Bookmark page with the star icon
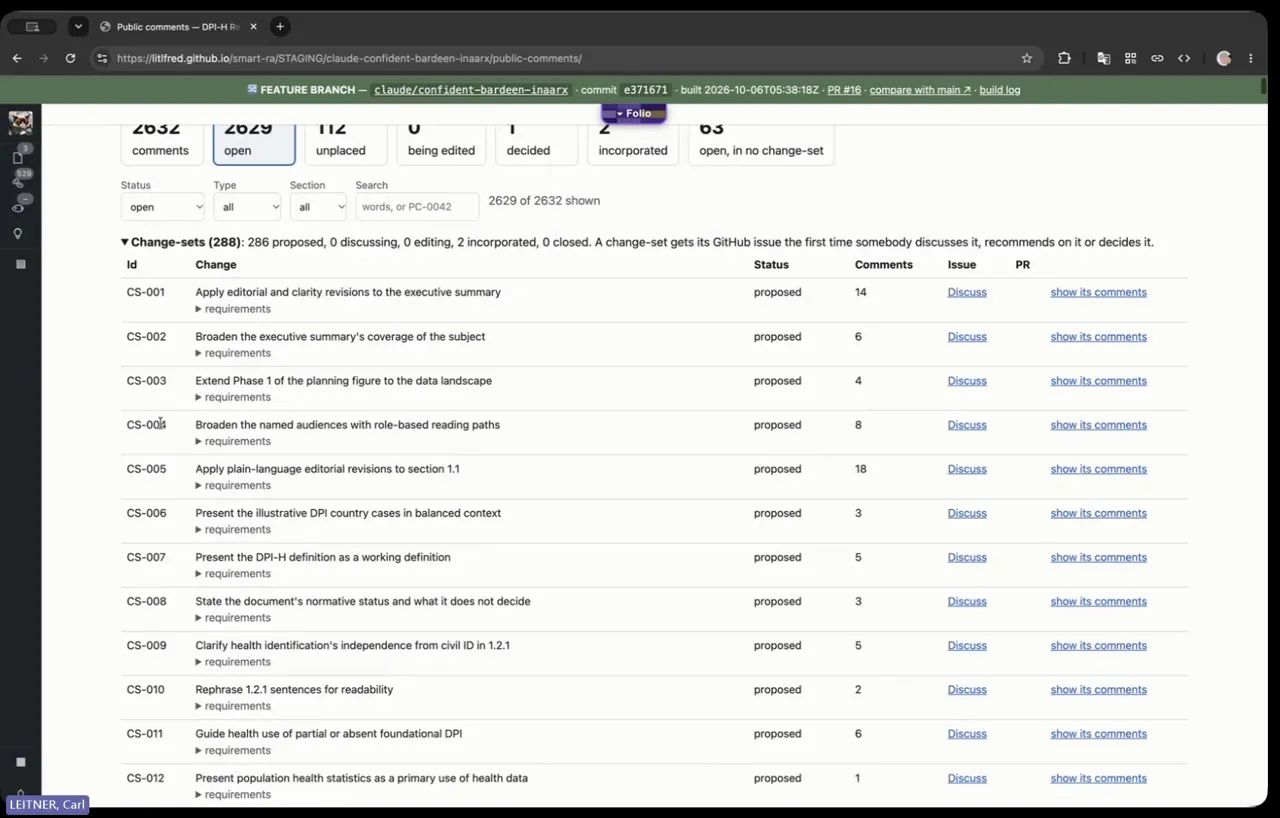The height and width of the screenshot is (818, 1280). pyautogui.click(x=1026, y=58)
